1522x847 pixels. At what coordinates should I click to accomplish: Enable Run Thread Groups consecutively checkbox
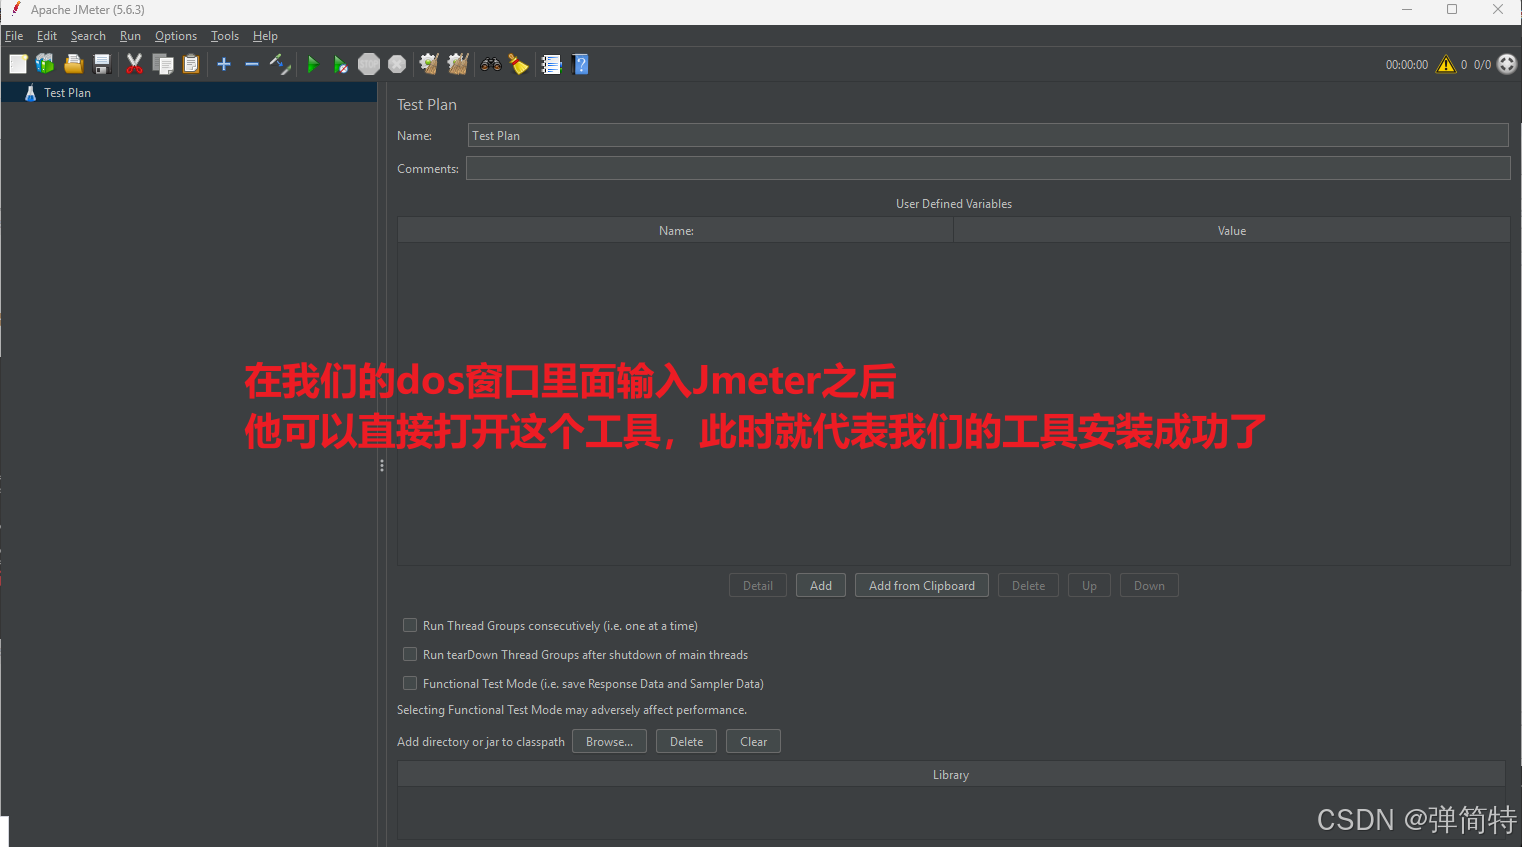pos(410,625)
